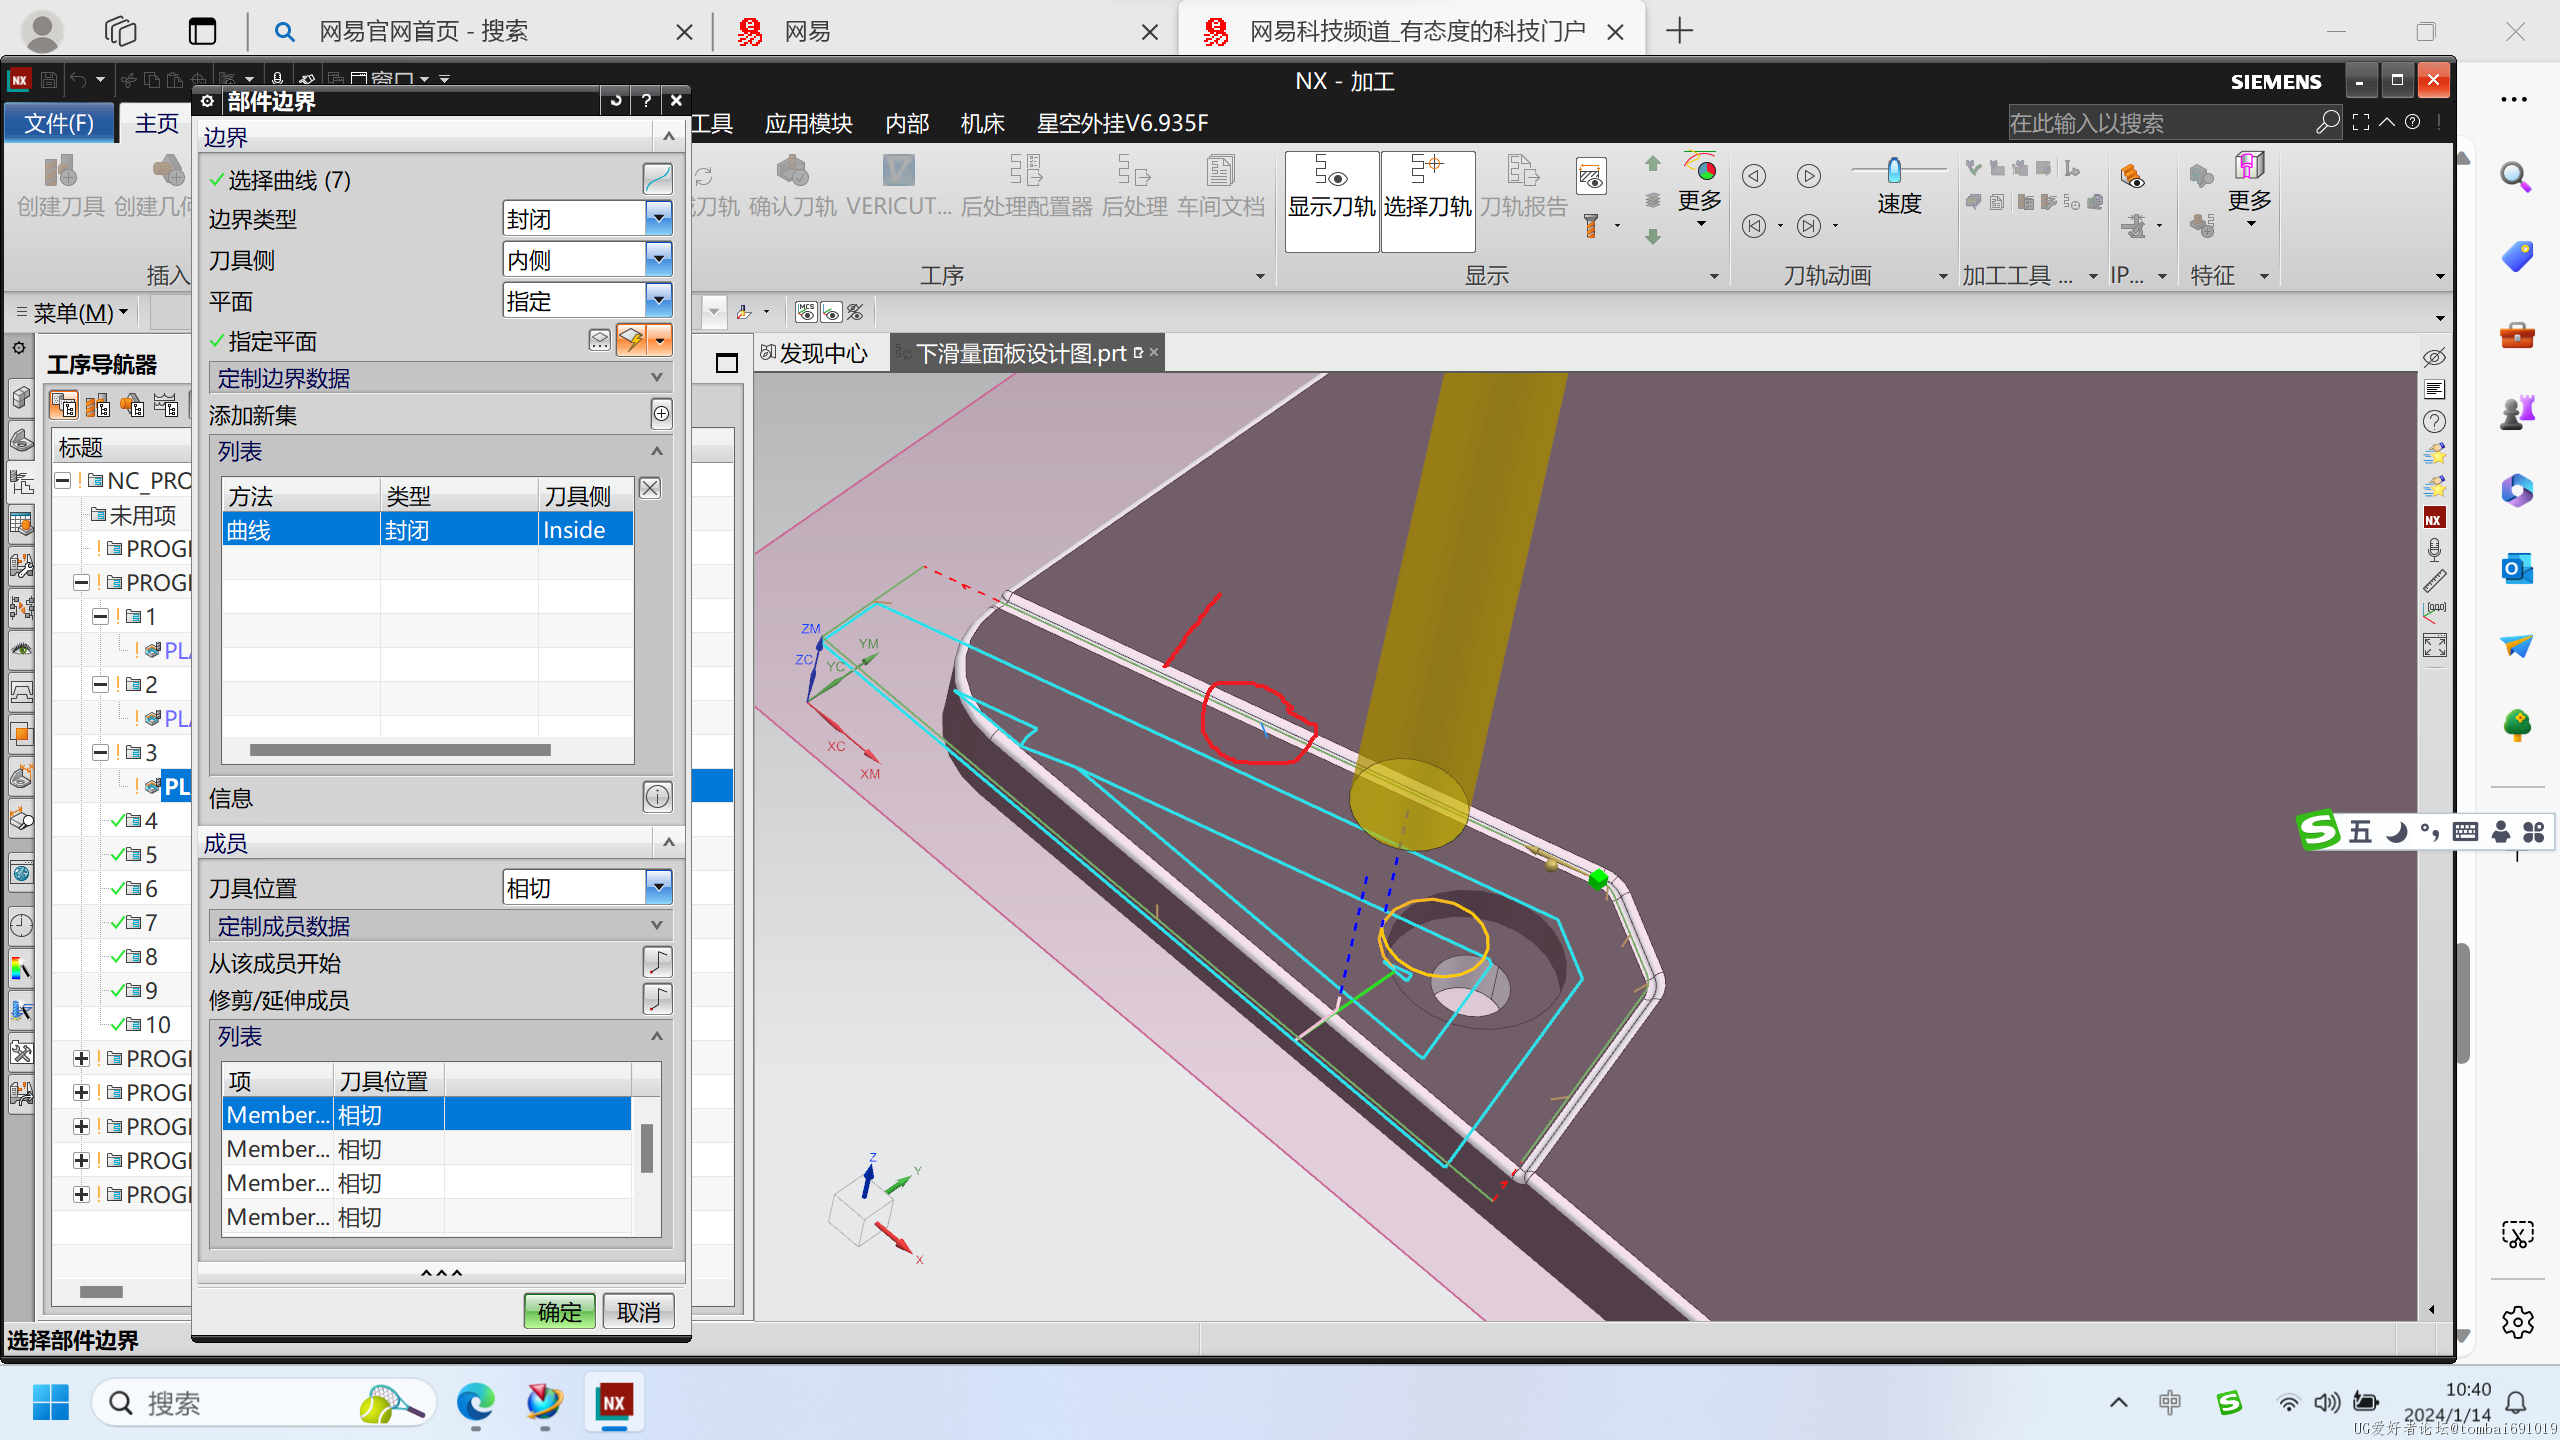
Task: Open Edge sidebar settings gear
Action: coord(2517,1321)
